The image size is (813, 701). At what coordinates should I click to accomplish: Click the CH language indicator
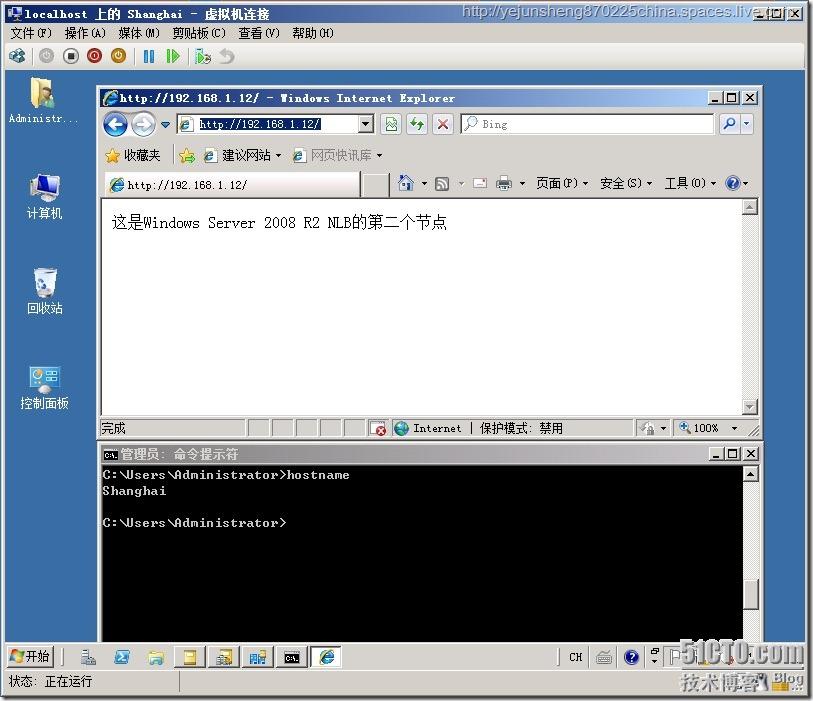(576, 657)
